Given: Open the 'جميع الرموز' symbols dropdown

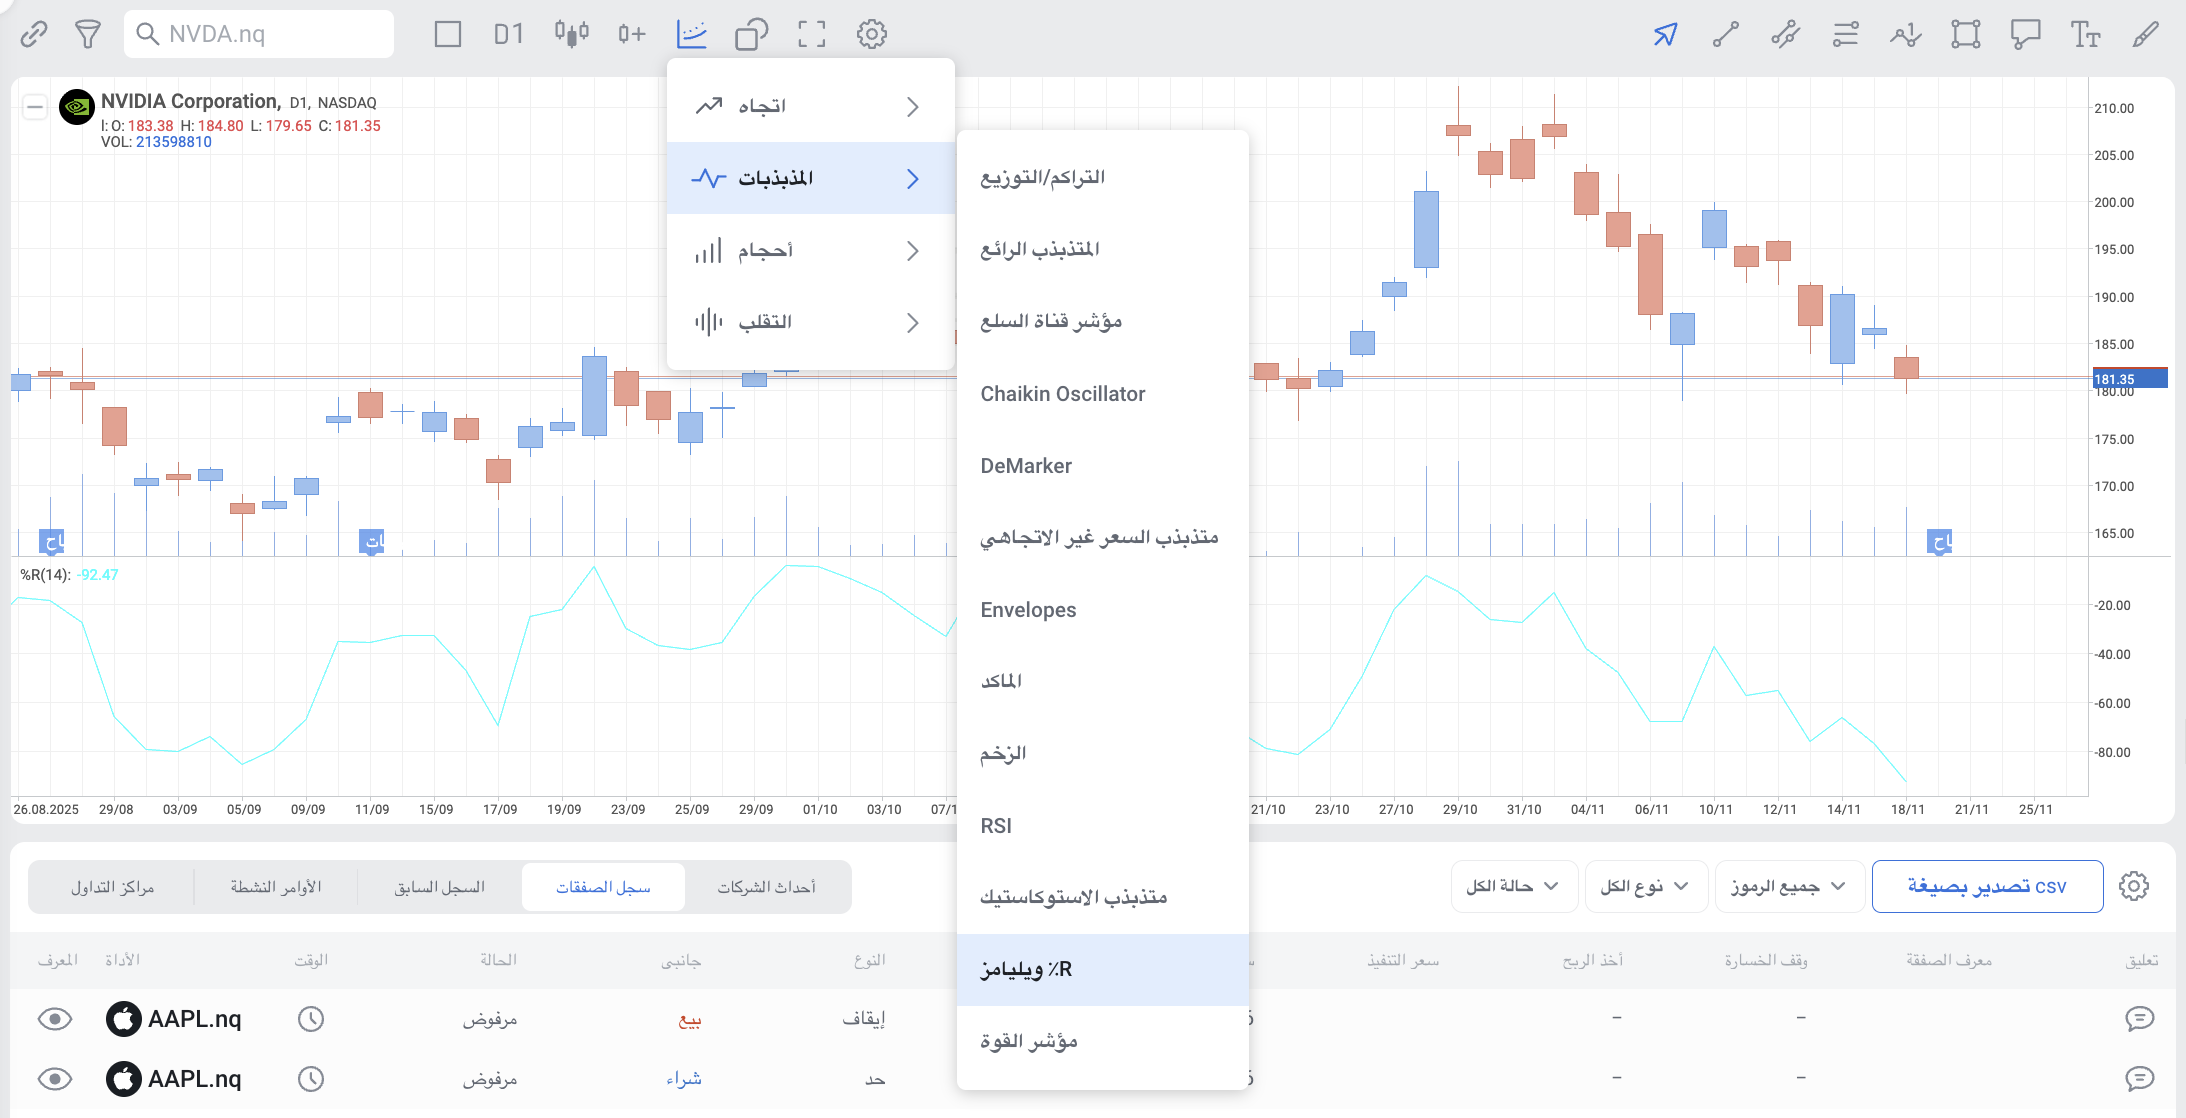Looking at the screenshot, I should 1788,886.
